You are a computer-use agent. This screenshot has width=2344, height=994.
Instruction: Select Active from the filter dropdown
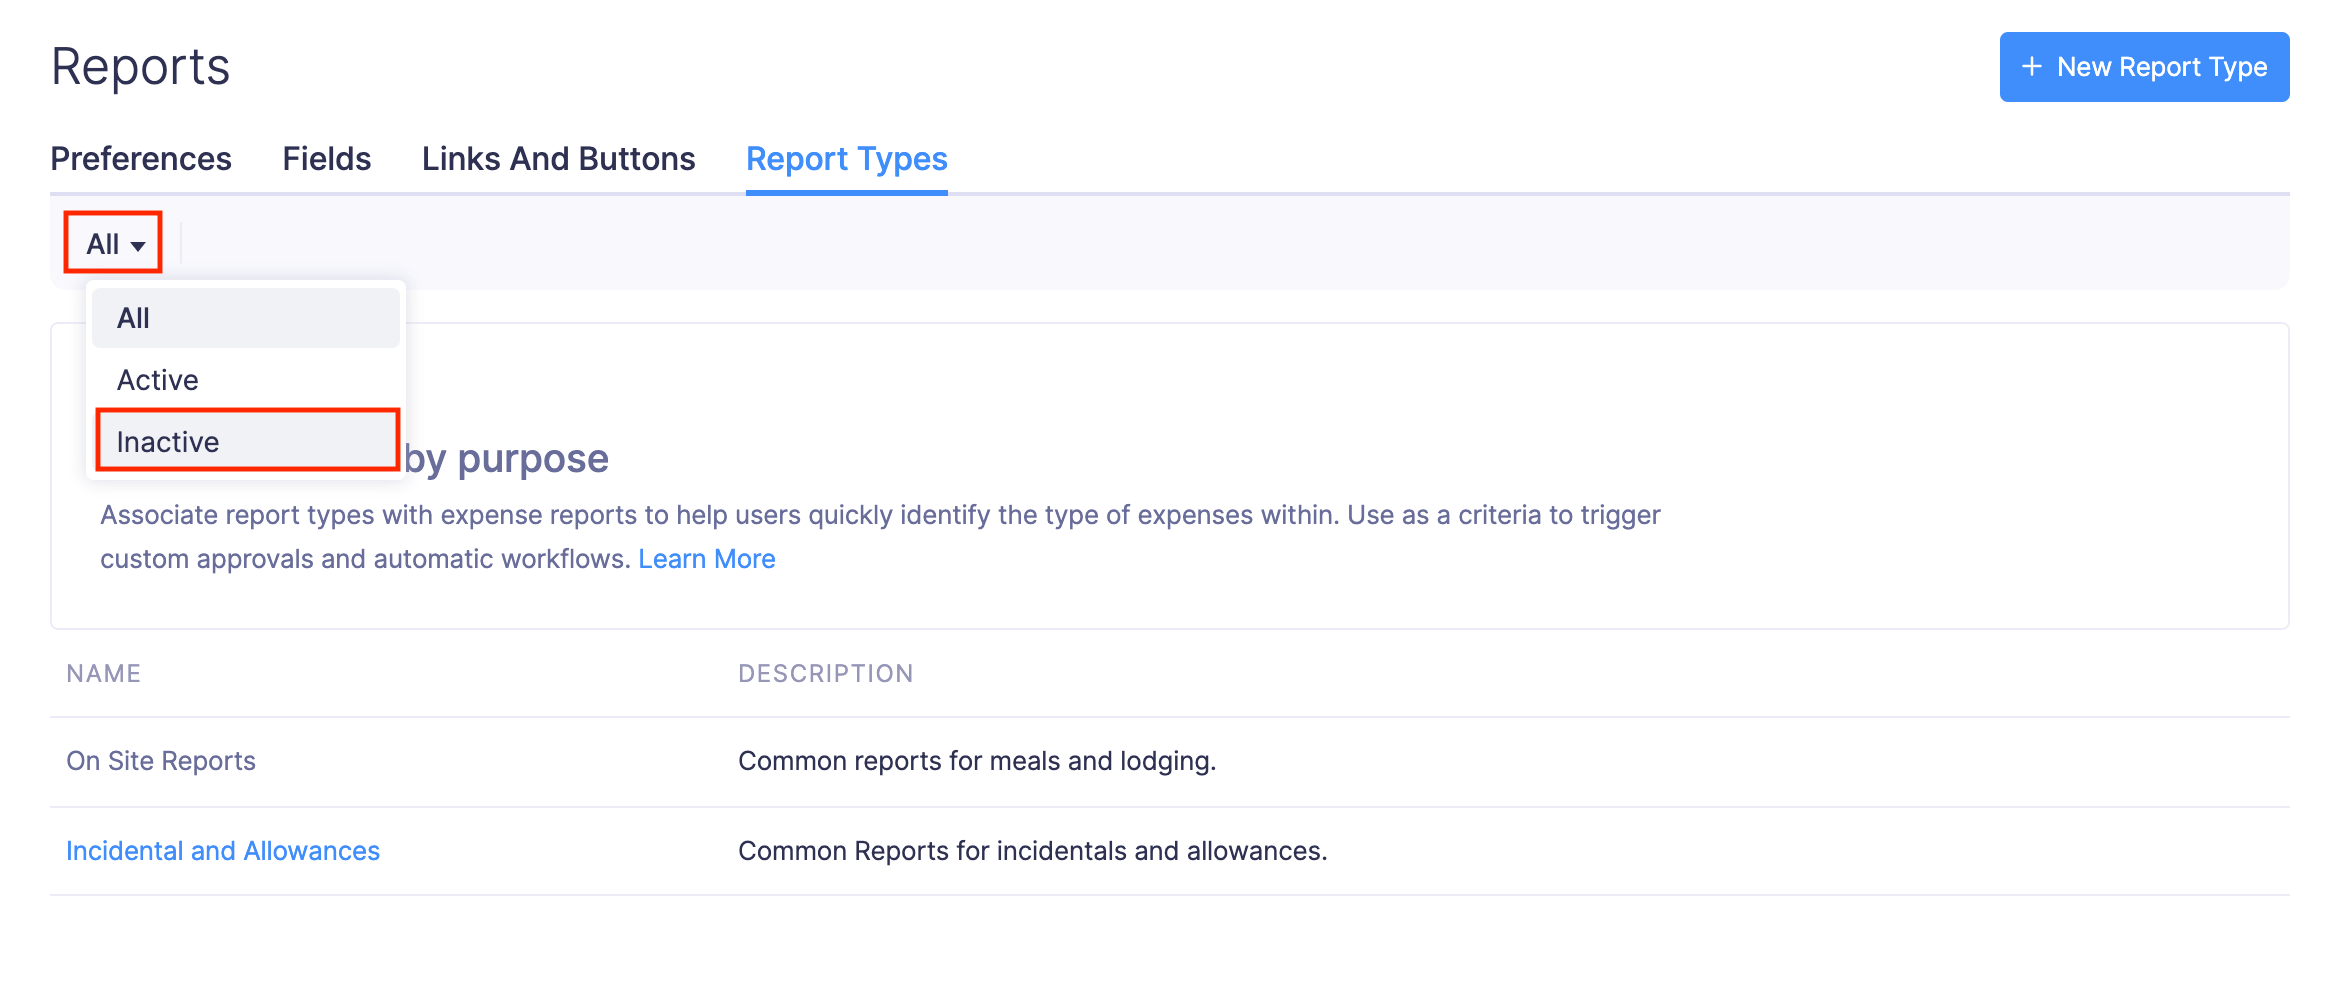pyautogui.click(x=156, y=379)
